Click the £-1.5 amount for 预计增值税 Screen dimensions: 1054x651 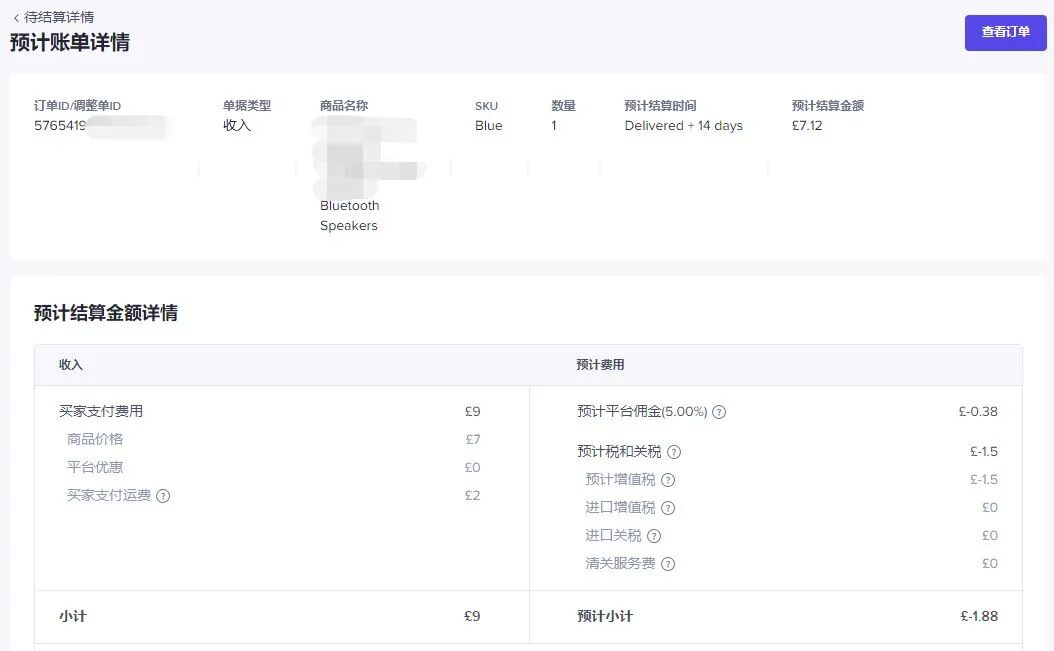(984, 480)
